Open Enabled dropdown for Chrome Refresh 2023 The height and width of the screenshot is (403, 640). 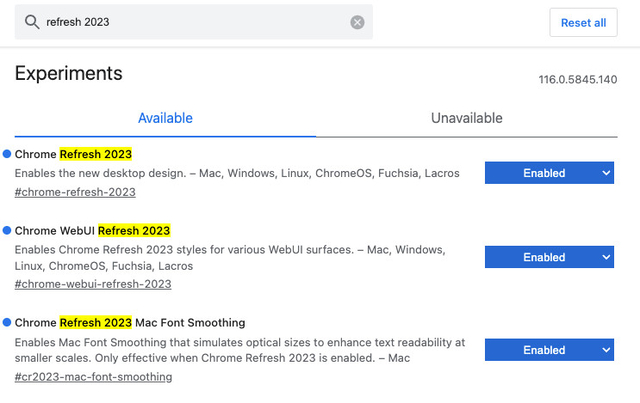(549, 173)
